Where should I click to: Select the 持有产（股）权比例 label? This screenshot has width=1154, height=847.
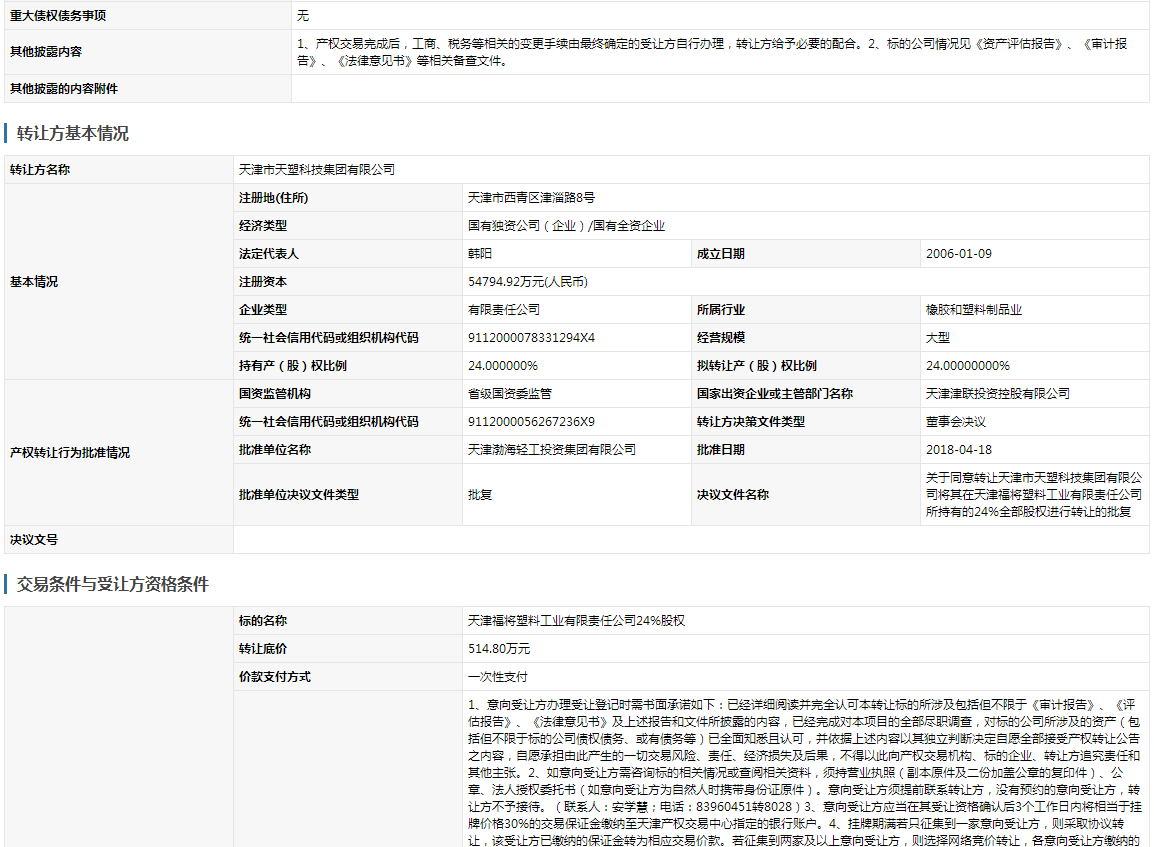click(292, 365)
